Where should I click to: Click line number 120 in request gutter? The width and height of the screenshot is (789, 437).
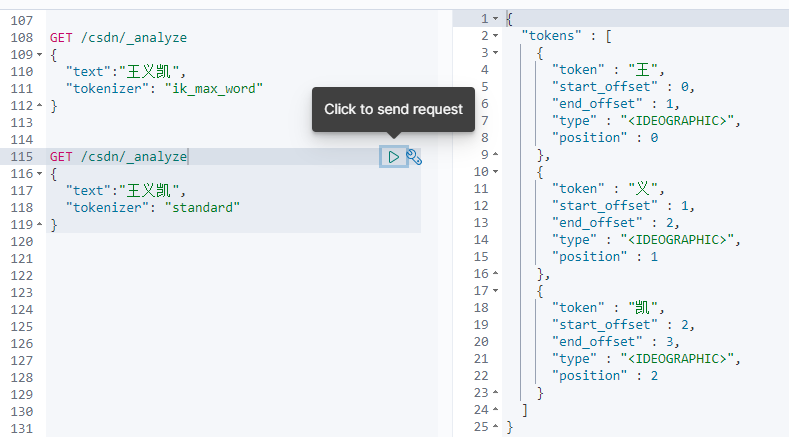[22, 242]
